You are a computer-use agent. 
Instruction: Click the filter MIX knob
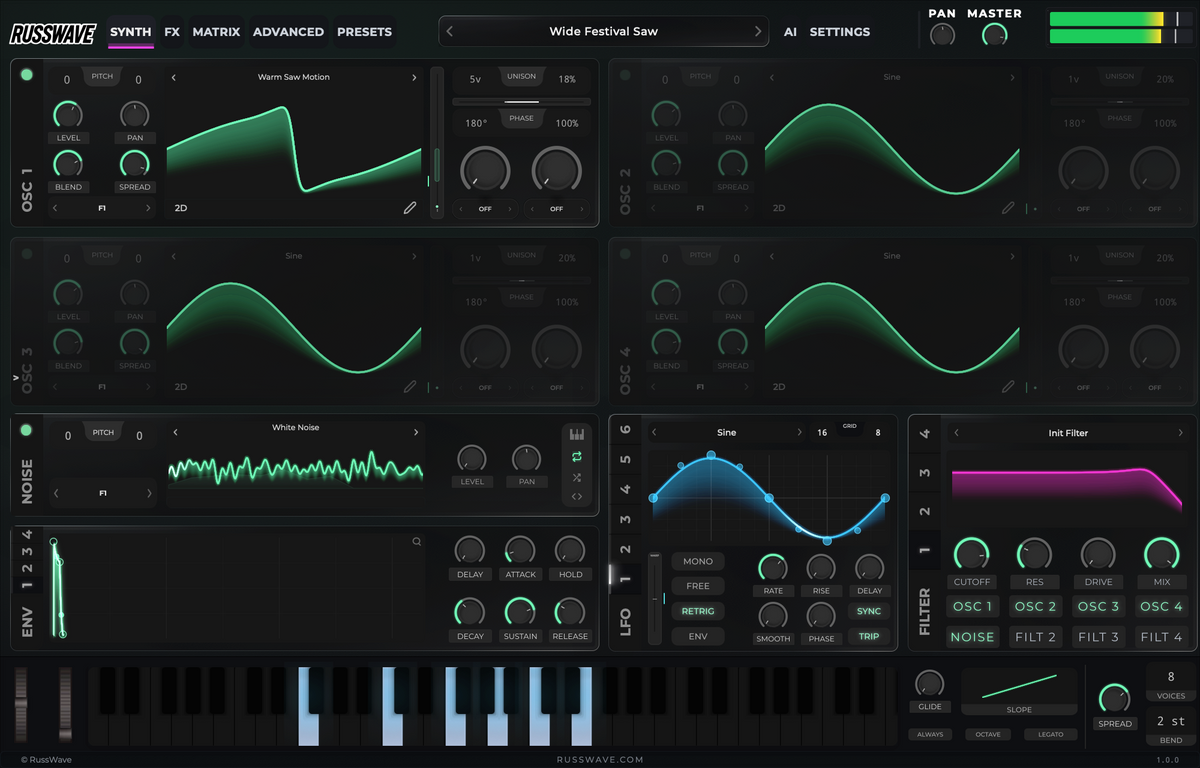click(1160, 554)
